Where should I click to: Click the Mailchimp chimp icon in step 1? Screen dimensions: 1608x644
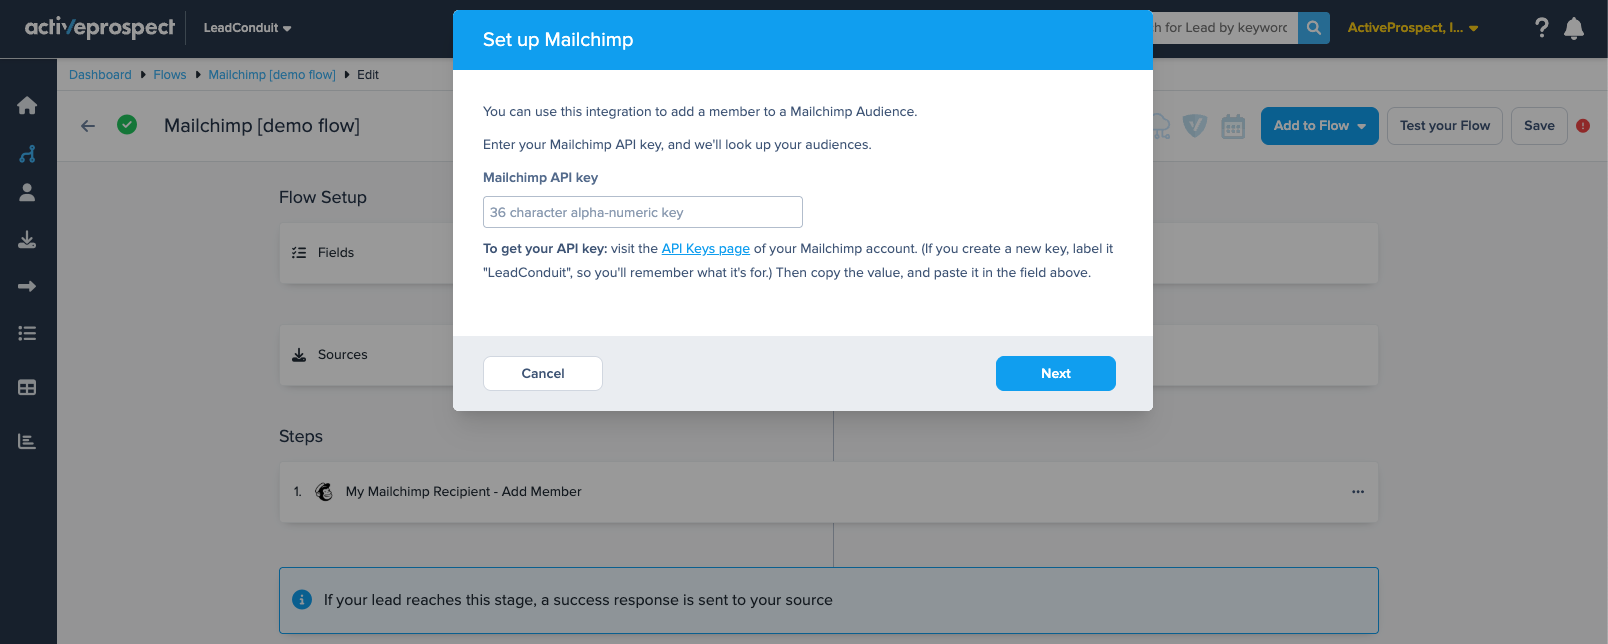(324, 492)
